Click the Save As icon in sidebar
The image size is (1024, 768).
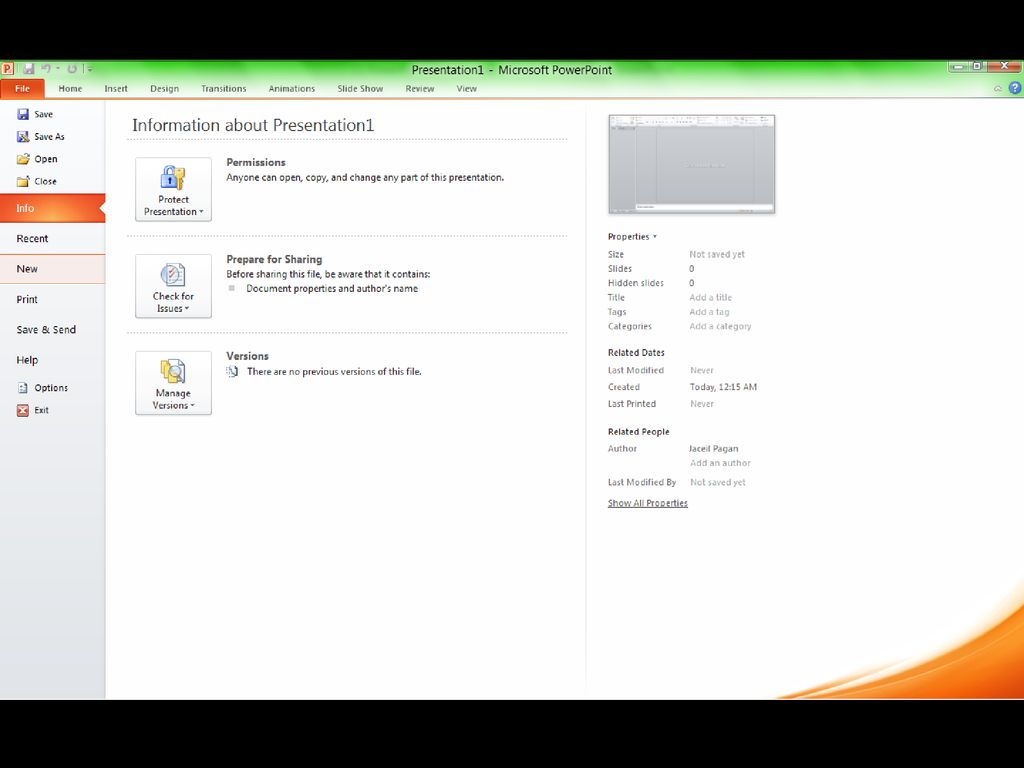(x=23, y=136)
